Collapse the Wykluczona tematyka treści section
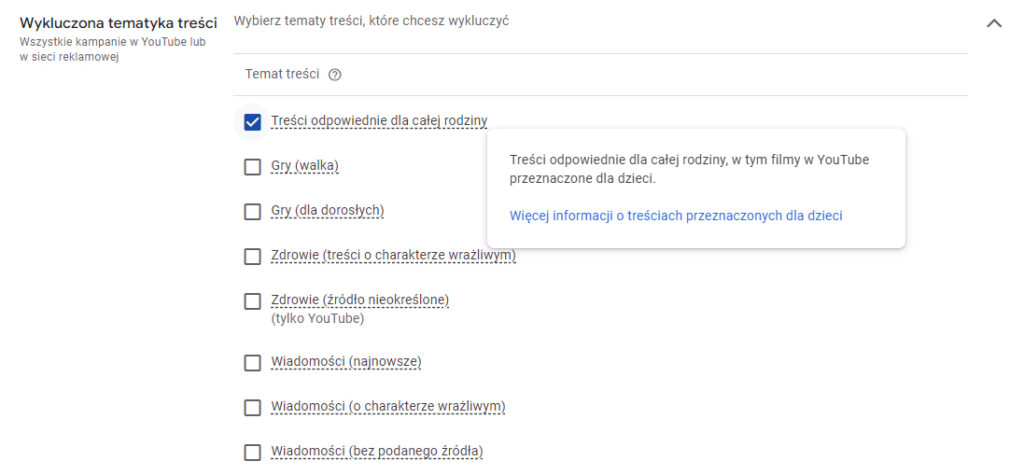The image size is (1024, 475). click(994, 23)
